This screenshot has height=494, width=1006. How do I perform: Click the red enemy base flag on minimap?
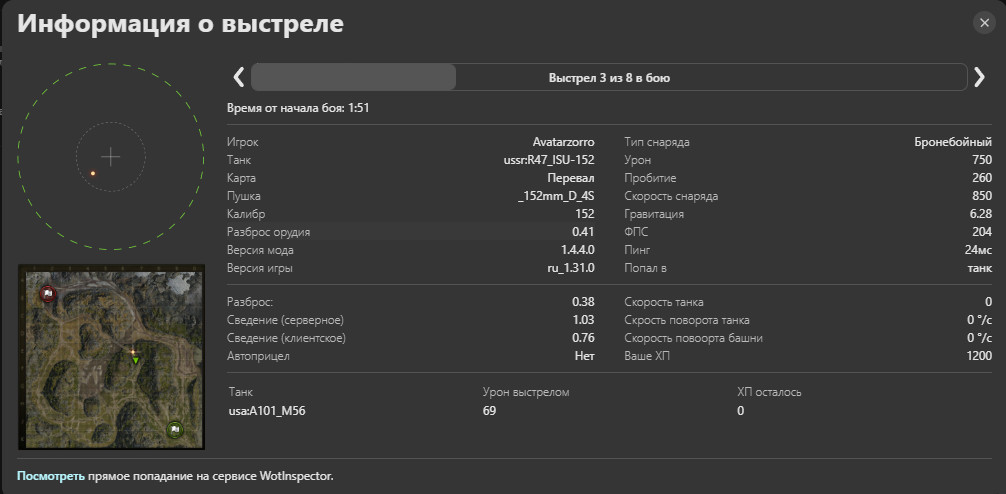click(46, 294)
